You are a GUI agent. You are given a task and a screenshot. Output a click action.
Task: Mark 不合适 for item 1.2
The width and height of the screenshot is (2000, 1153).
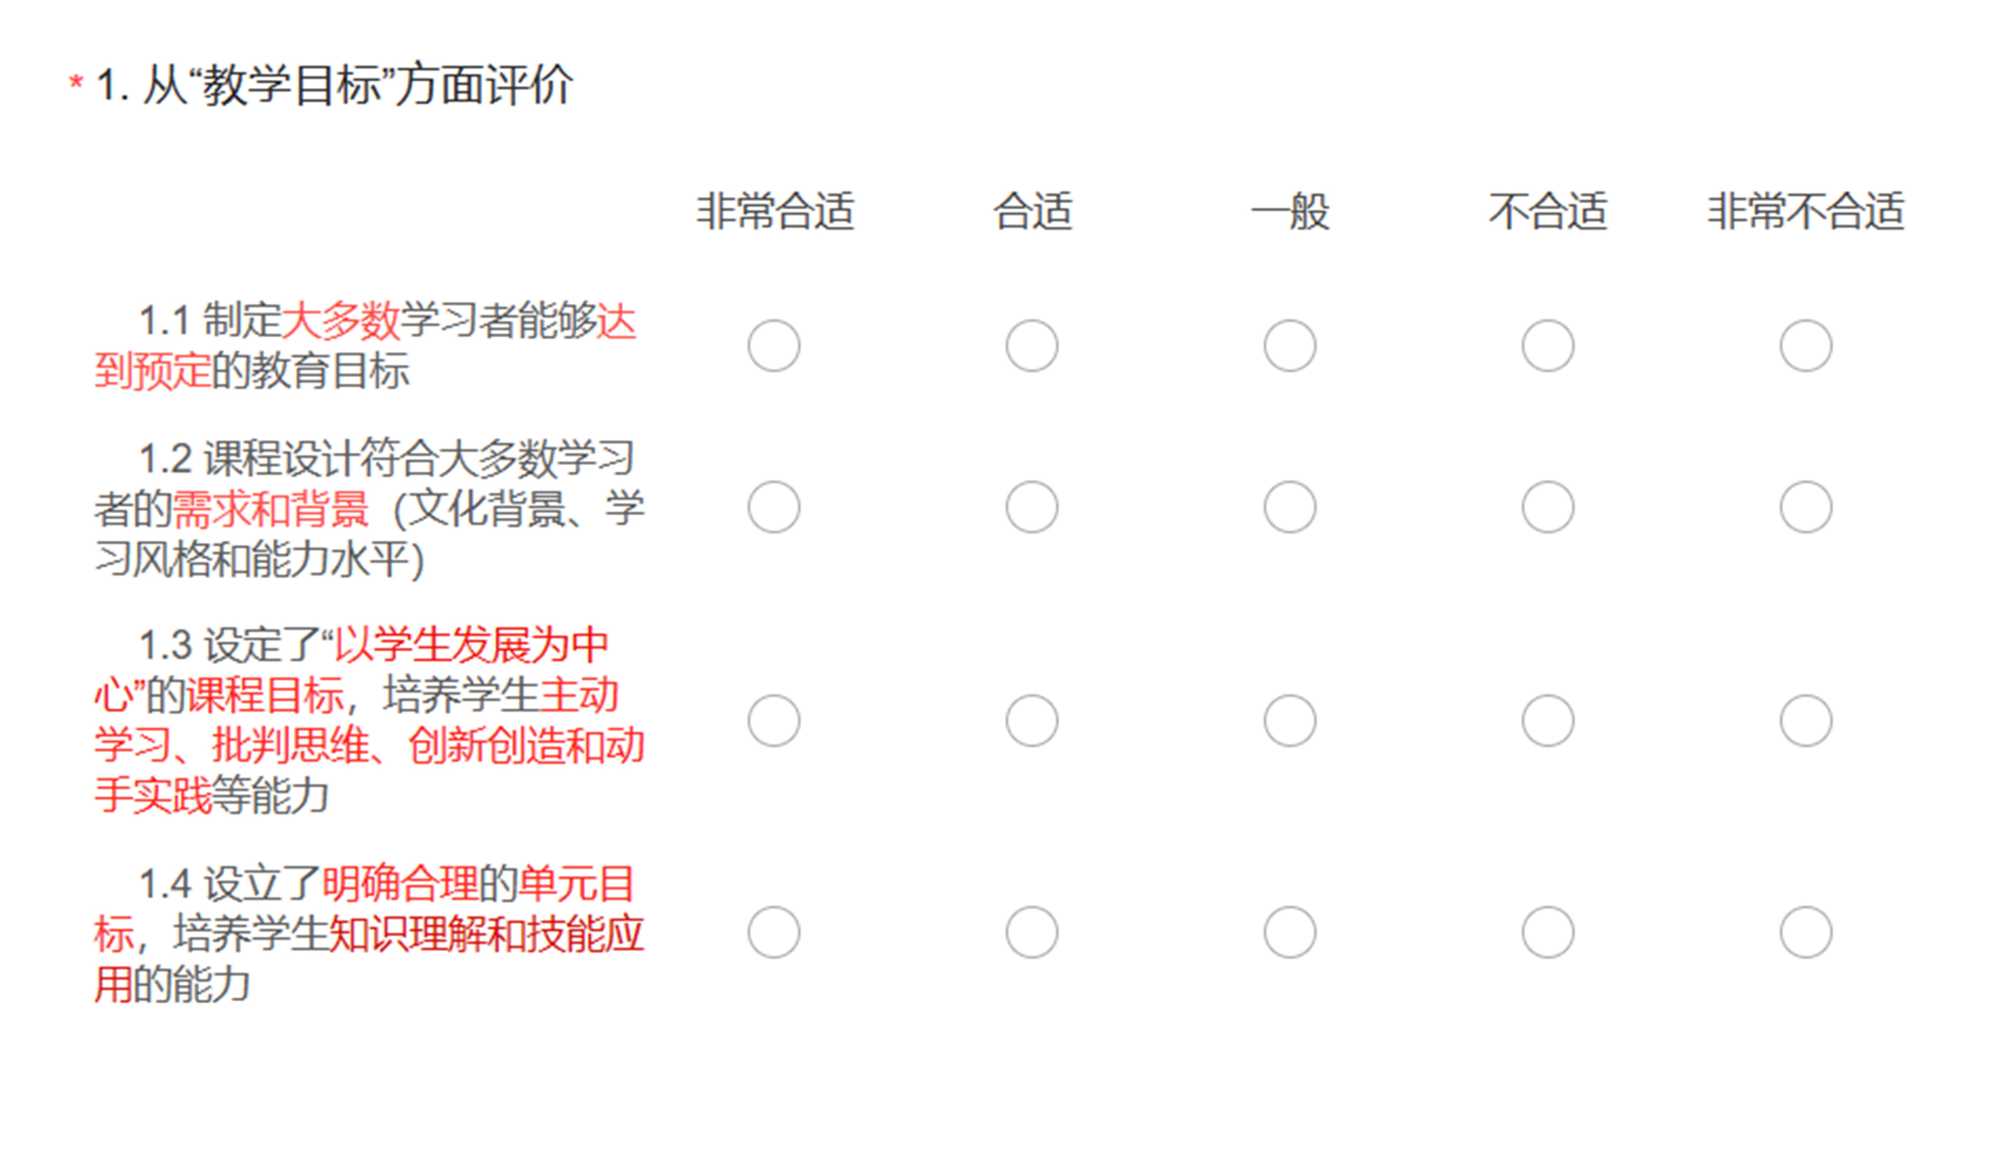(1548, 507)
